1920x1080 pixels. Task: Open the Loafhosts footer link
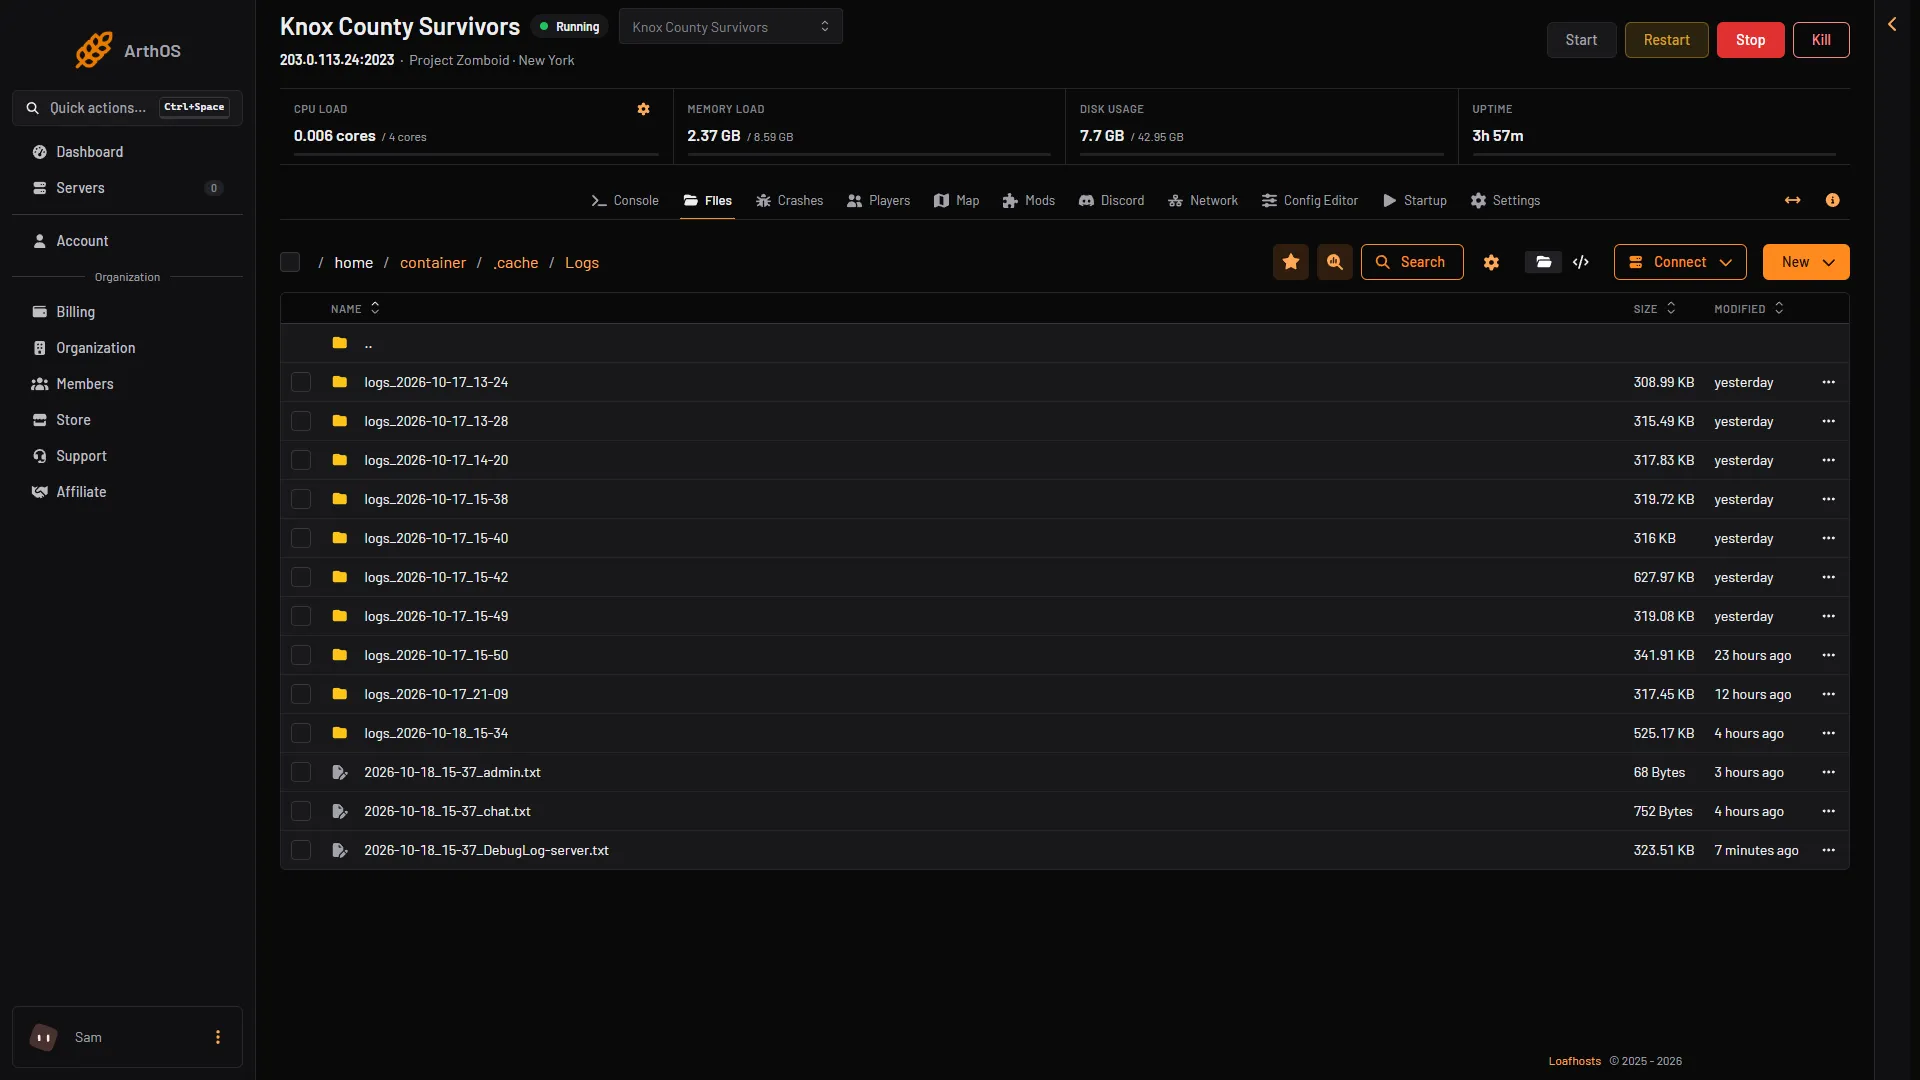coord(1575,1061)
